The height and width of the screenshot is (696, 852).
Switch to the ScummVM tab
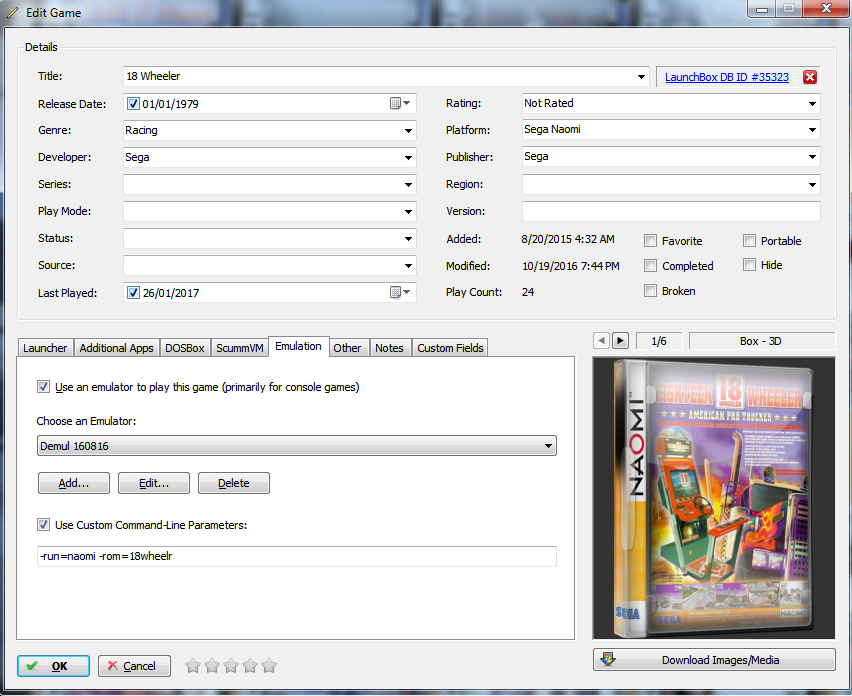[x=240, y=348]
